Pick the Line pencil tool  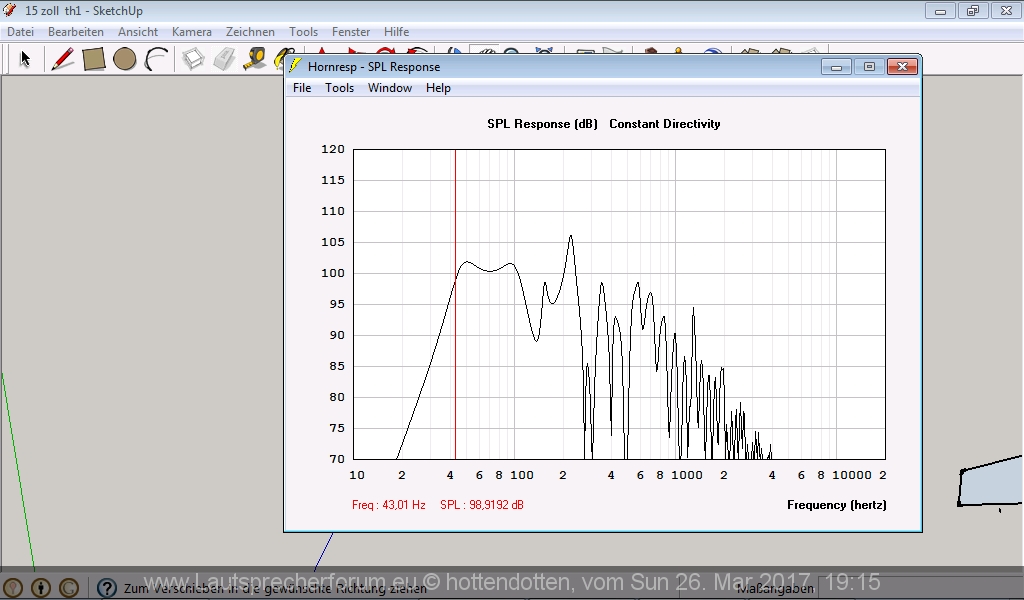click(63, 59)
